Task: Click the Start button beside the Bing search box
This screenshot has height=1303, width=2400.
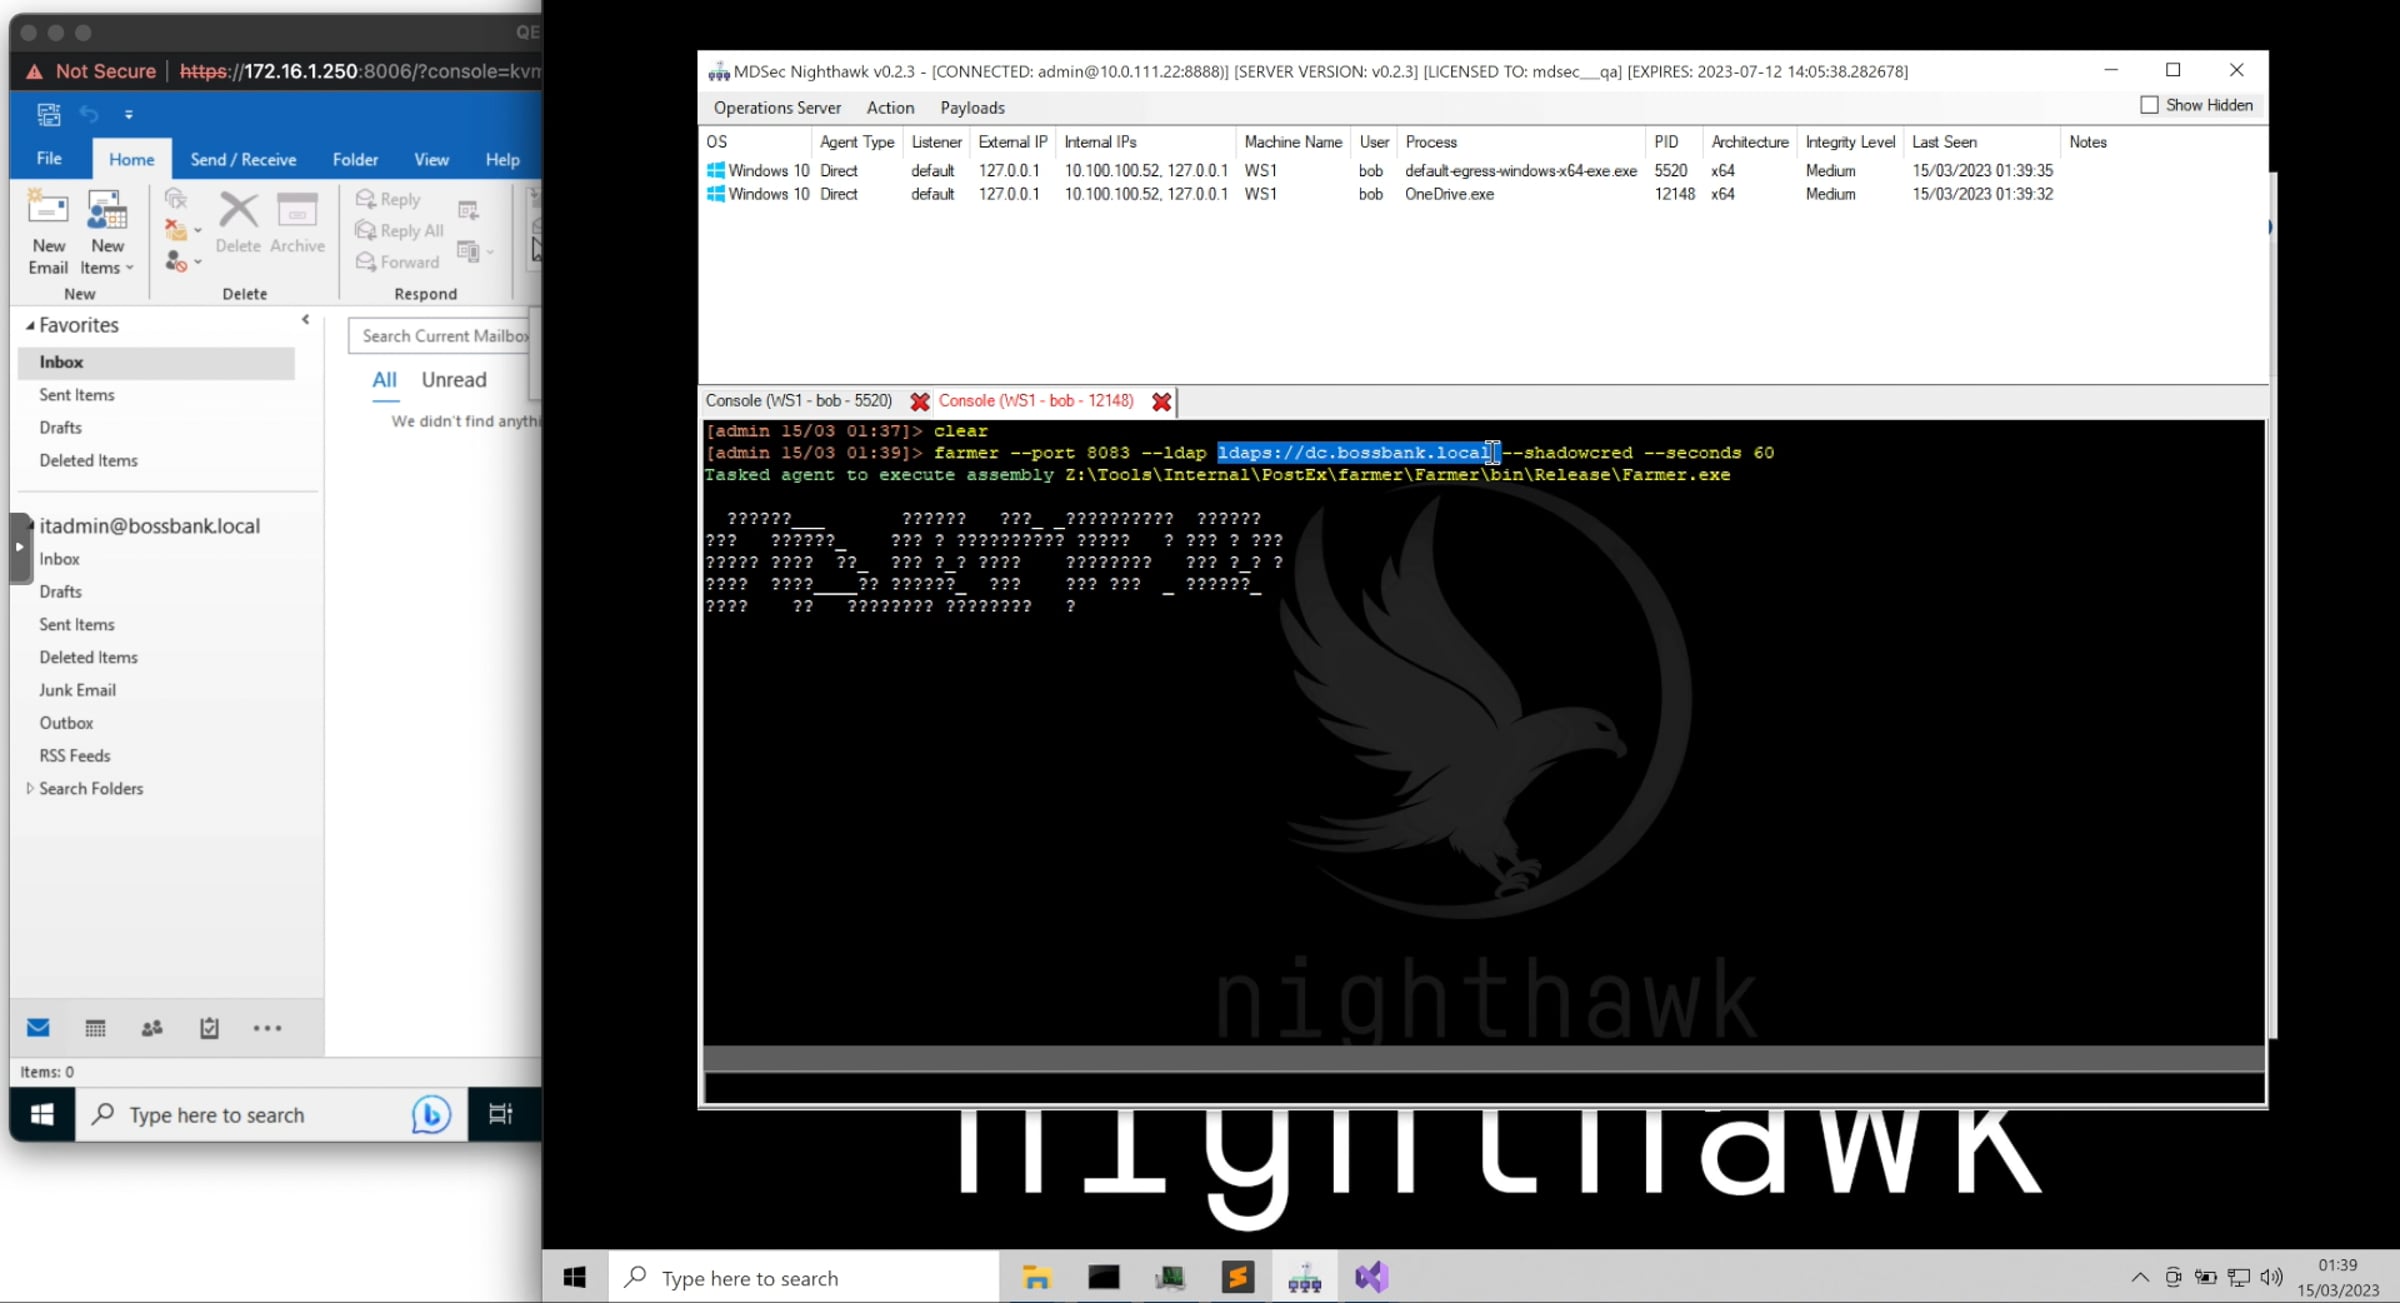Action: [42, 1114]
